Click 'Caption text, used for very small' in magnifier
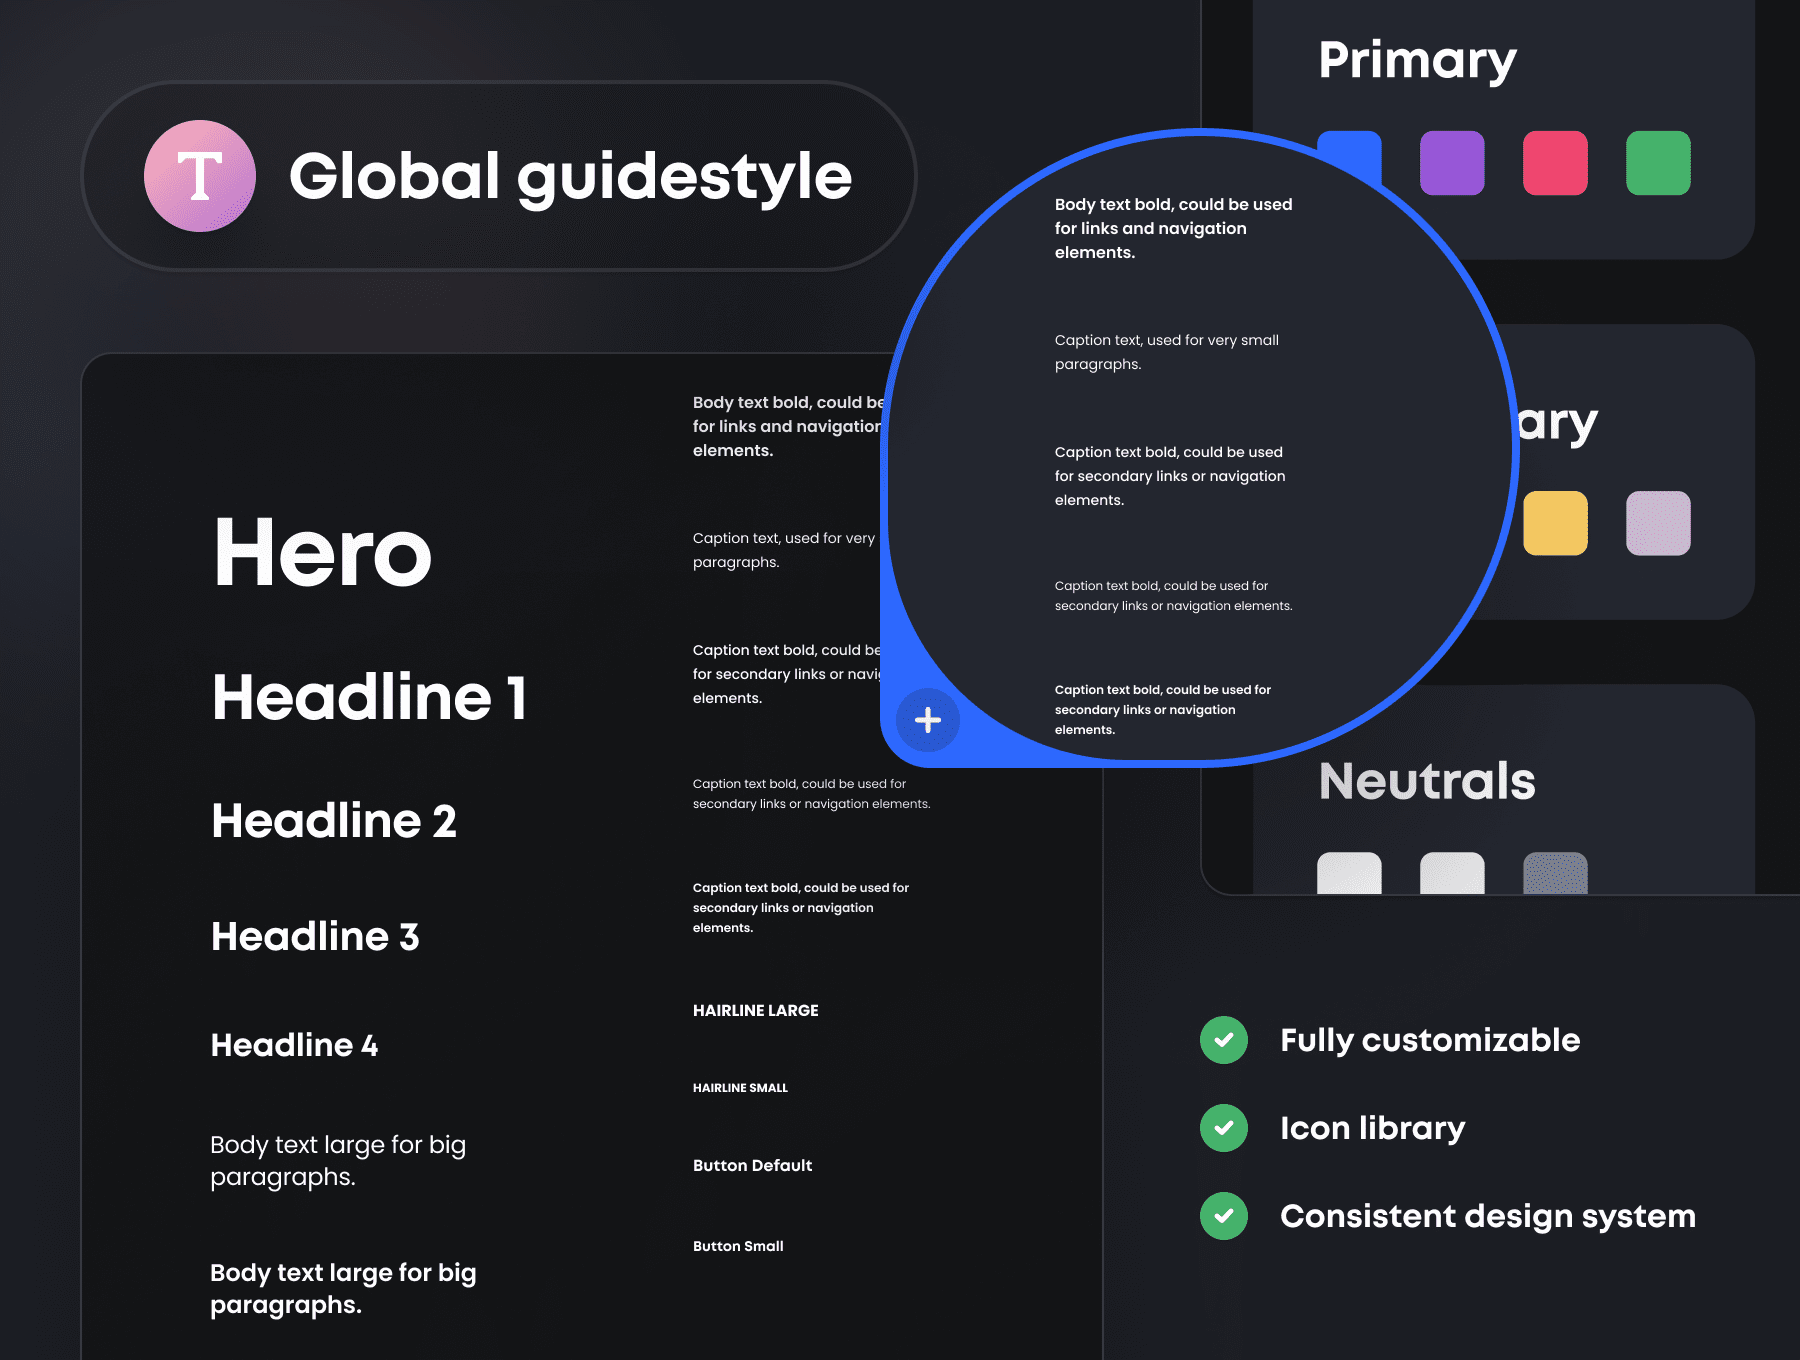 pos(1166,352)
